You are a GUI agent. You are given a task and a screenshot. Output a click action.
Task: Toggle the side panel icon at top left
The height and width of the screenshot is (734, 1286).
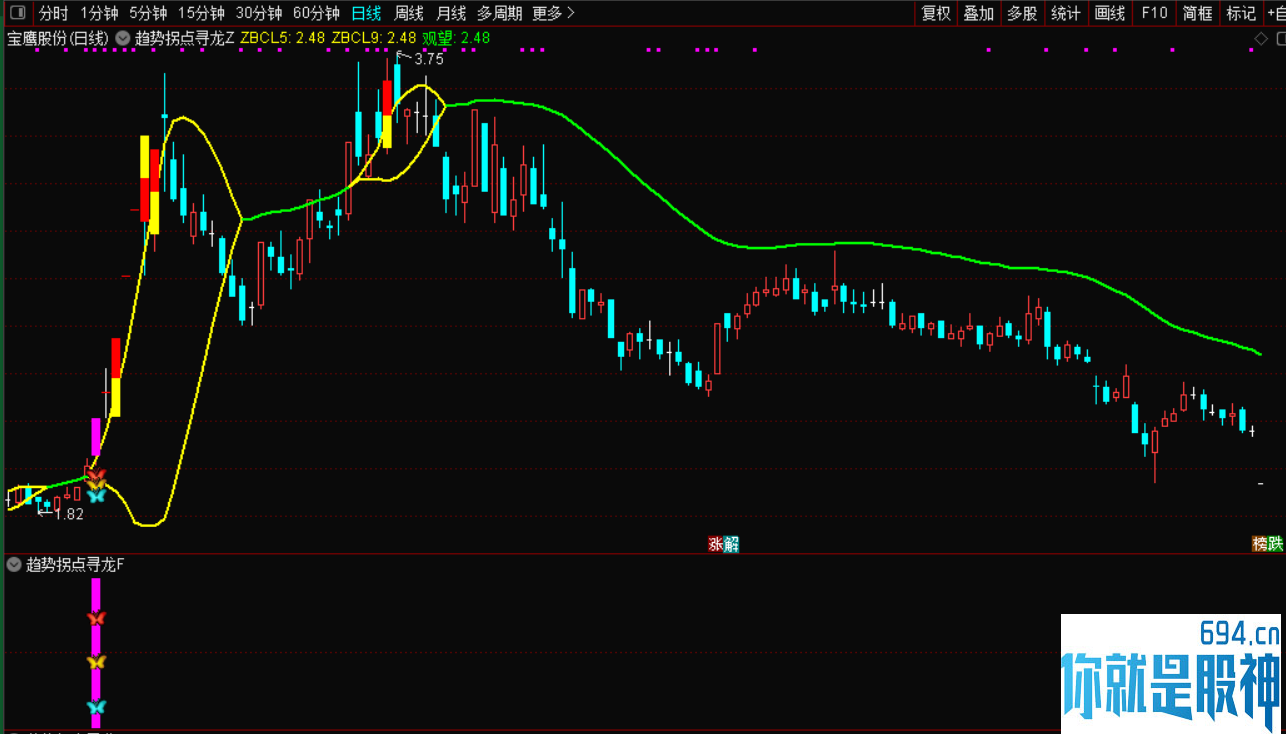pos(17,13)
